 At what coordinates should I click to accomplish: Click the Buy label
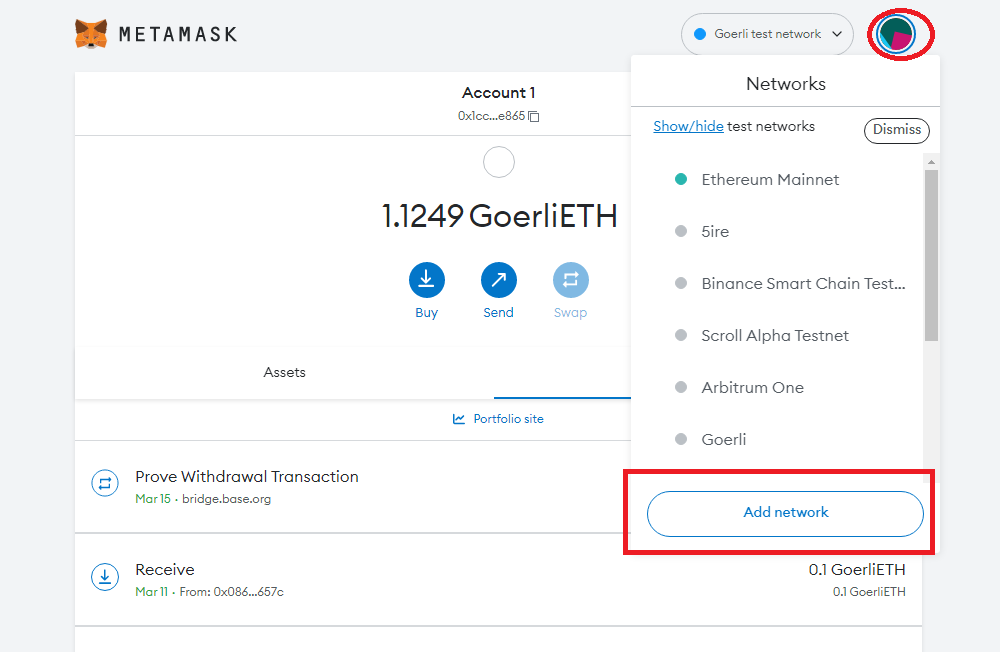point(427,313)
